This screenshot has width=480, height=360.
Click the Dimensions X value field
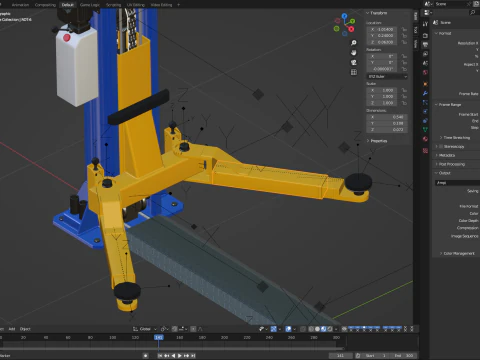[387, 117]
